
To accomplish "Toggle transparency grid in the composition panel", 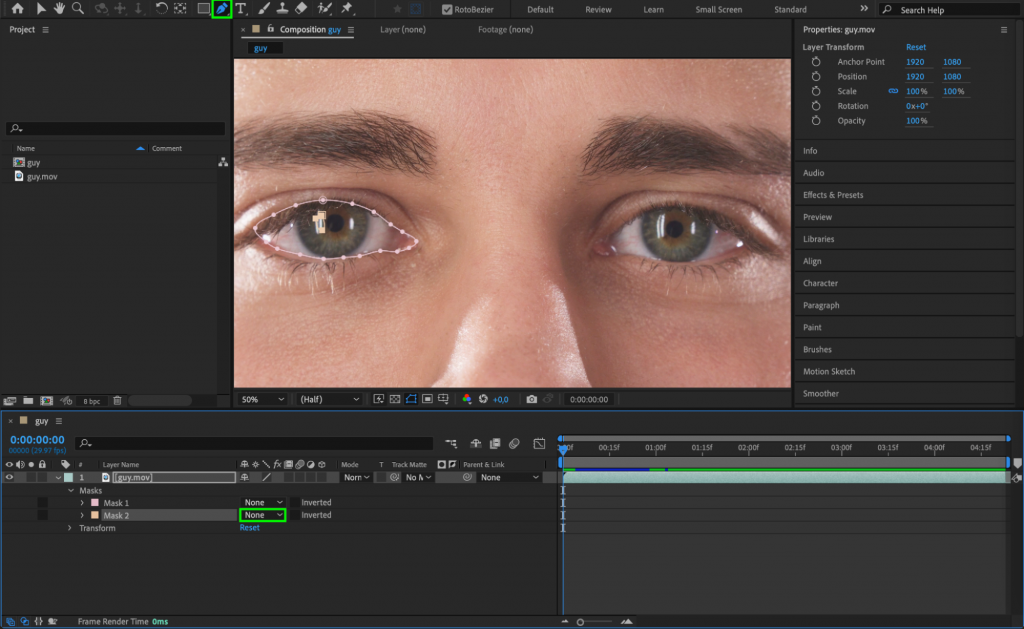I will [x=397, y=399].
